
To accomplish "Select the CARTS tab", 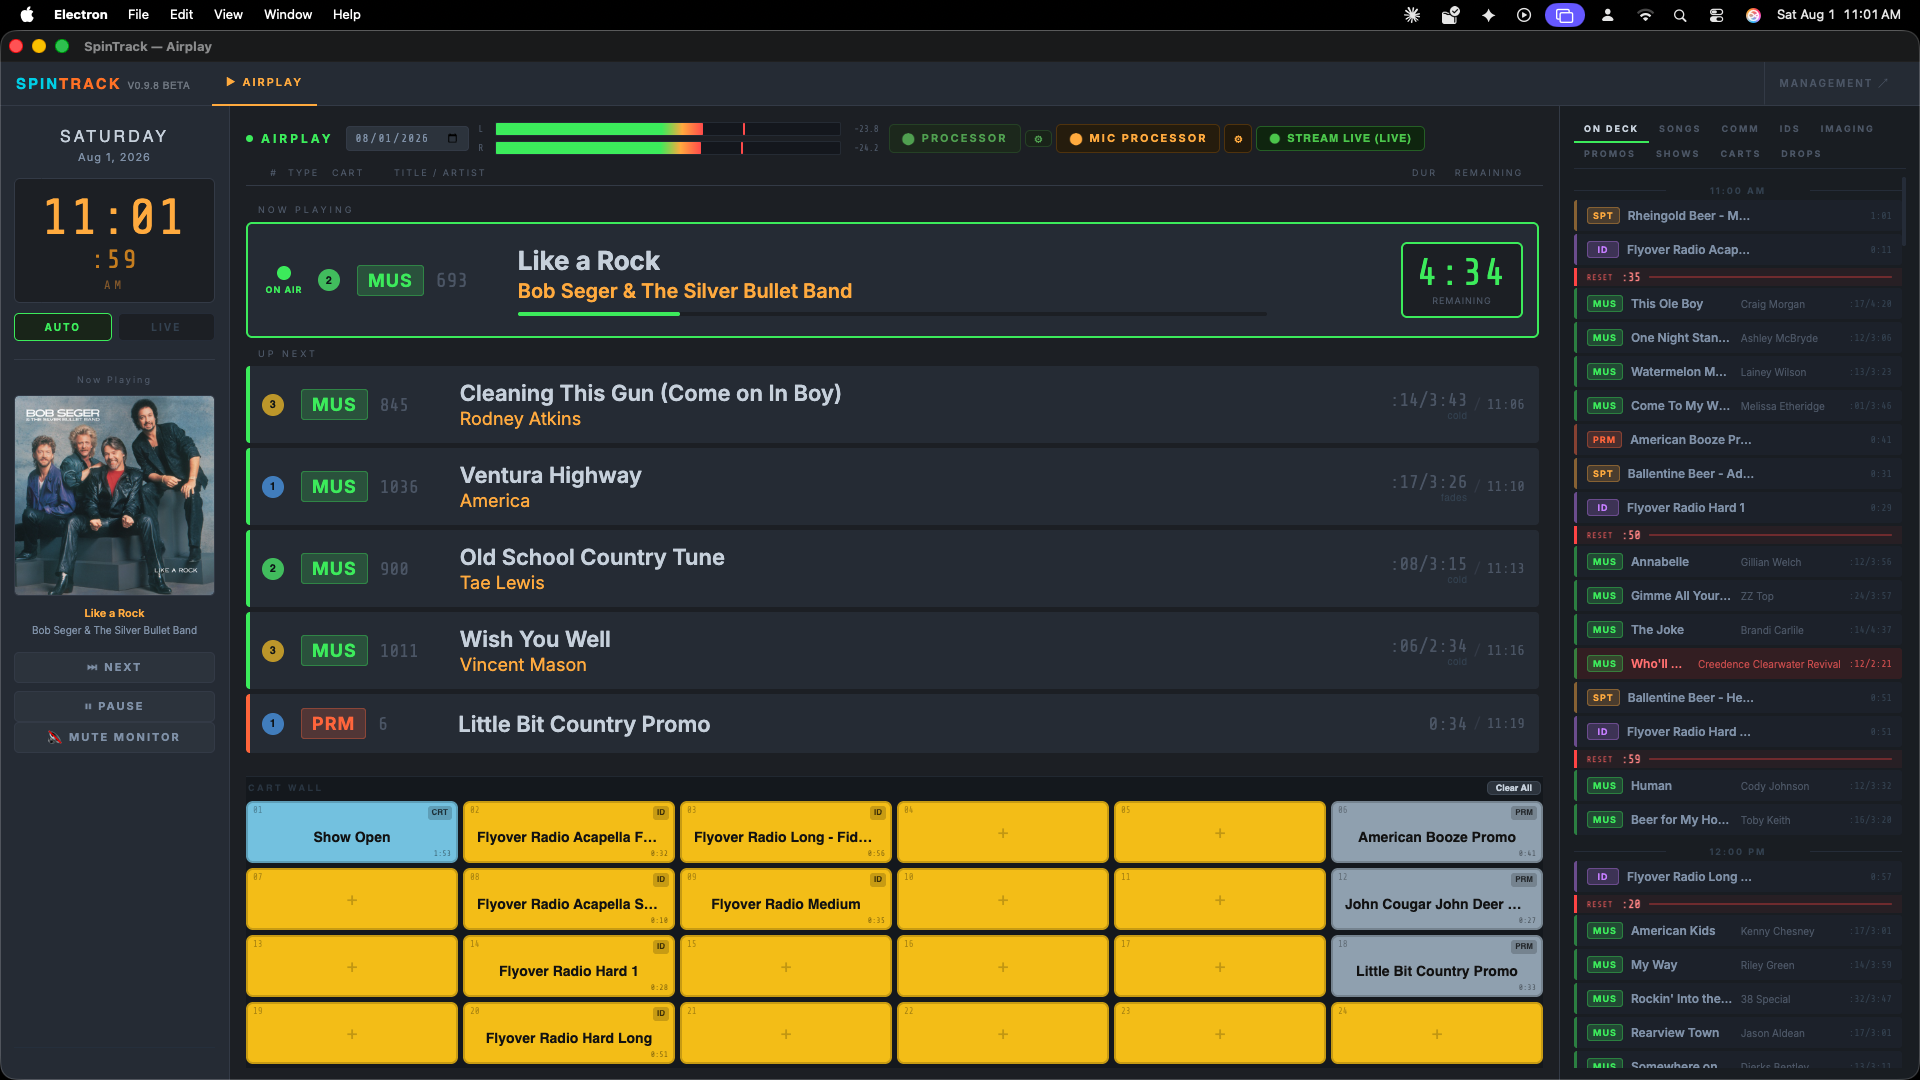I will [1740, 154].
